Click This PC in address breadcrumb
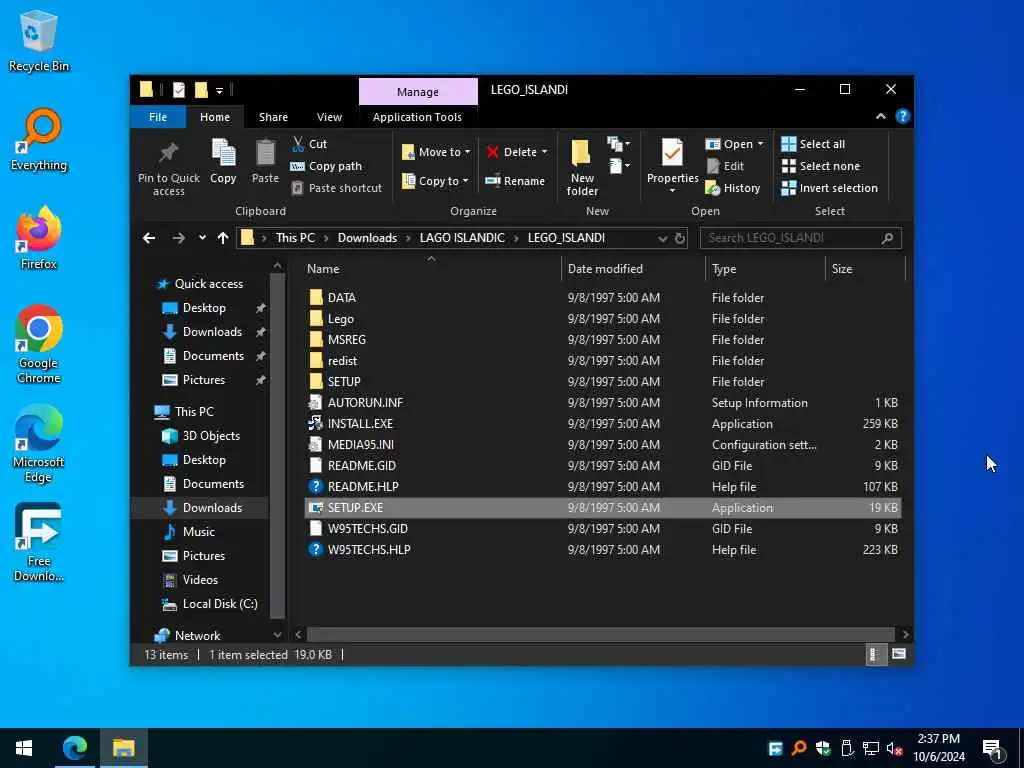Image resolution: width=1024 pixels, height=768 pixels. 295,238
